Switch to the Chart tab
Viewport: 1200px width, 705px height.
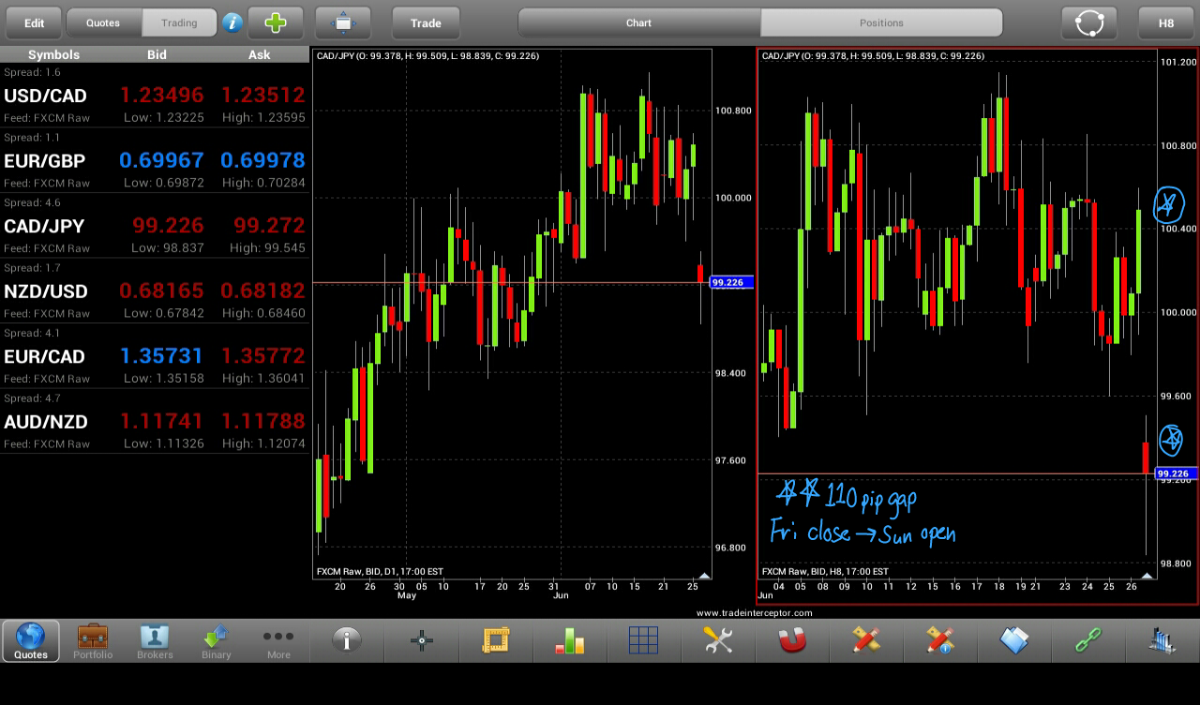click(x=639, y=23)
